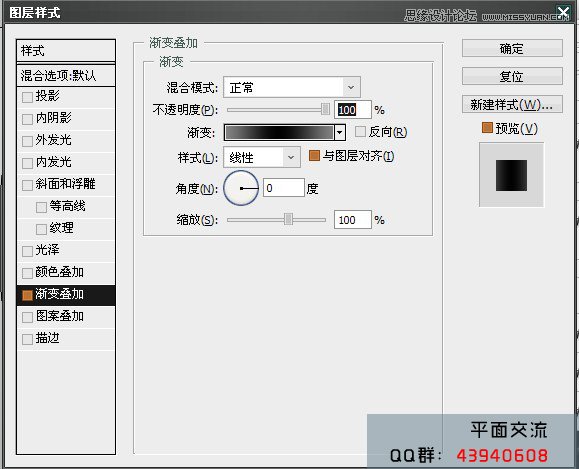
Task: Enable 投影 effect checkbox
Action: (27, 97)
